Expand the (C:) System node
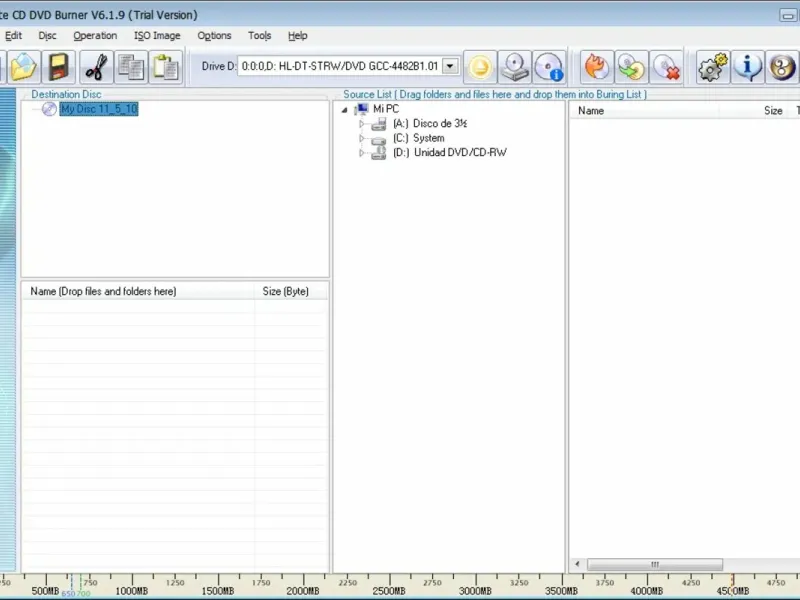Image resolution: width=800 pixels, height=600 pixels. 362,138
